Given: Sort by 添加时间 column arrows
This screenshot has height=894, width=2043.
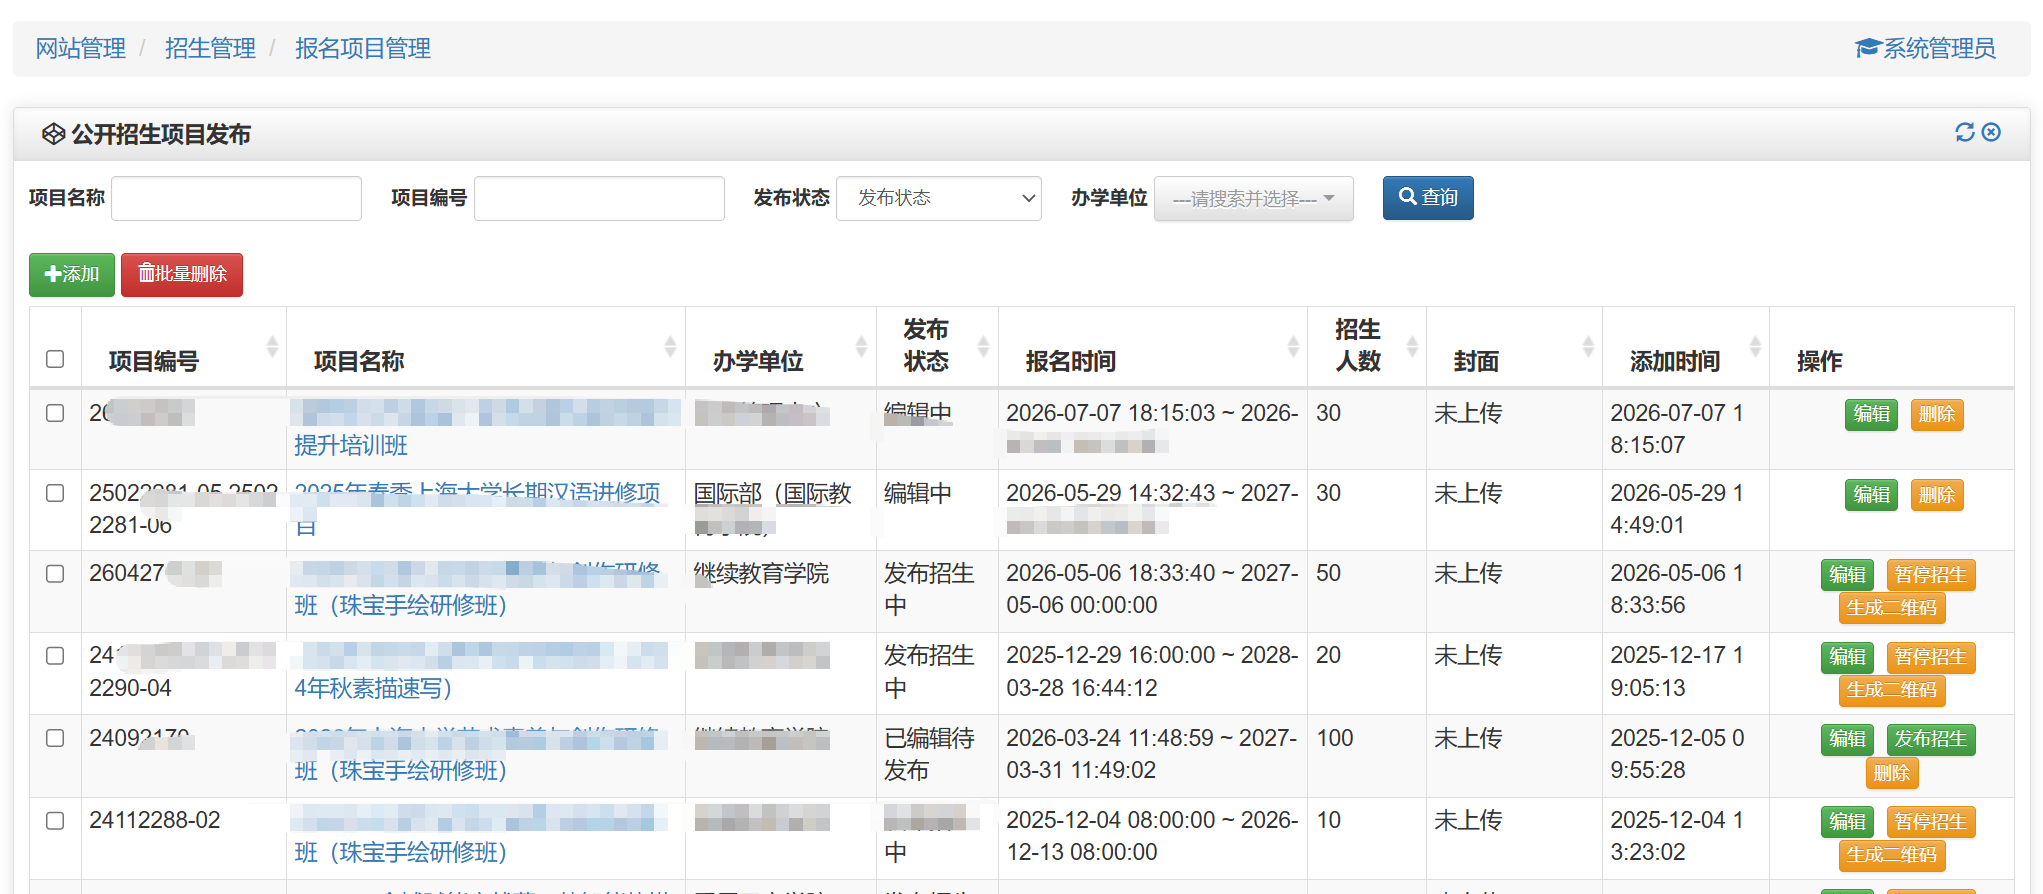Looking at the screenshot, I should point(1755,347).
